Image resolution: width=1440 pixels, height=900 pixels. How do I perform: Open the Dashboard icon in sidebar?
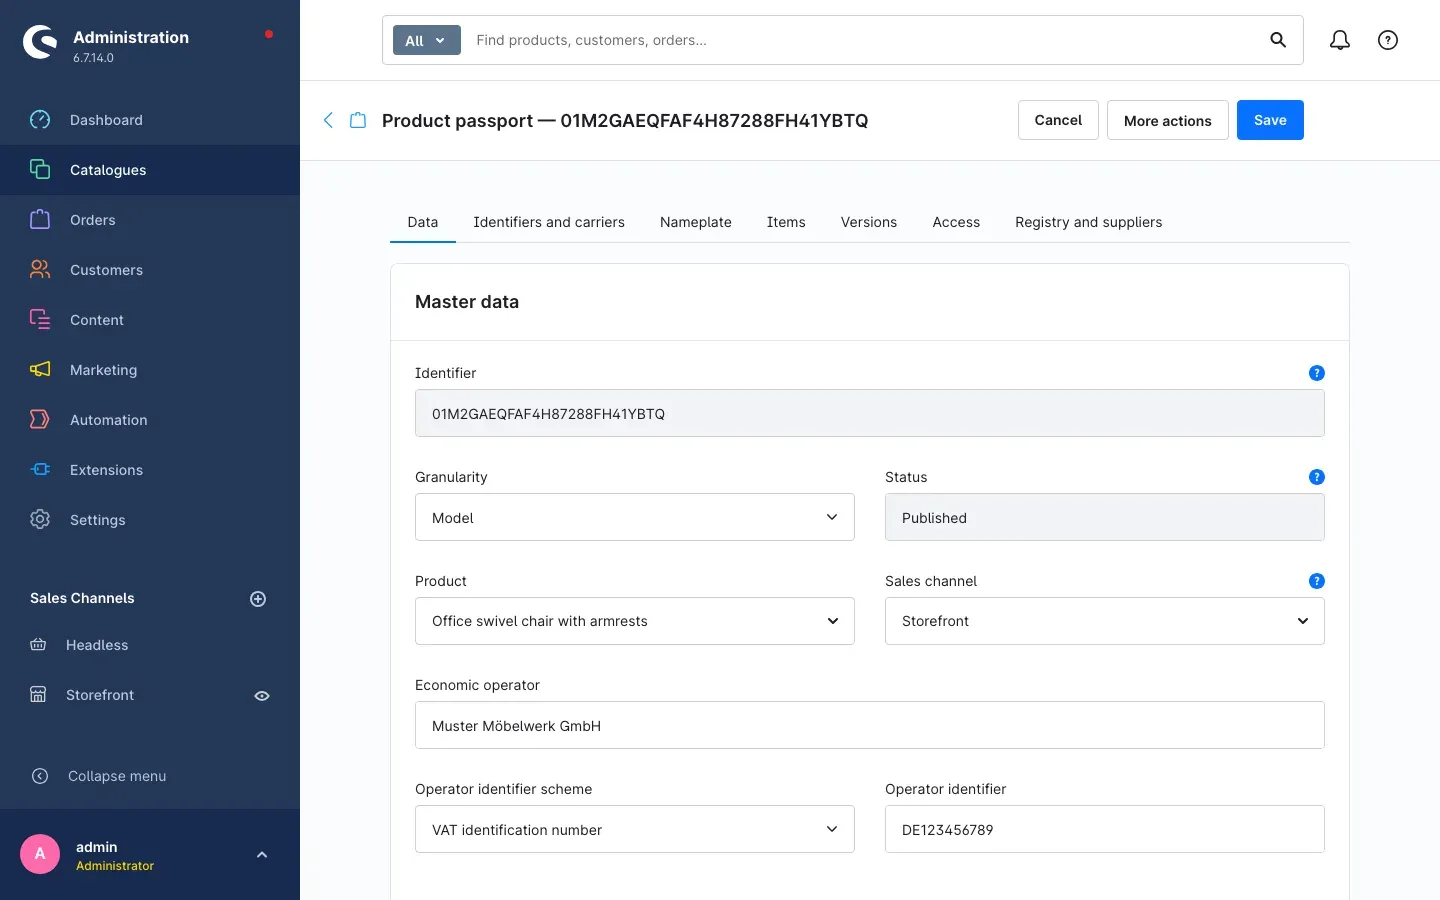[40, 120]
